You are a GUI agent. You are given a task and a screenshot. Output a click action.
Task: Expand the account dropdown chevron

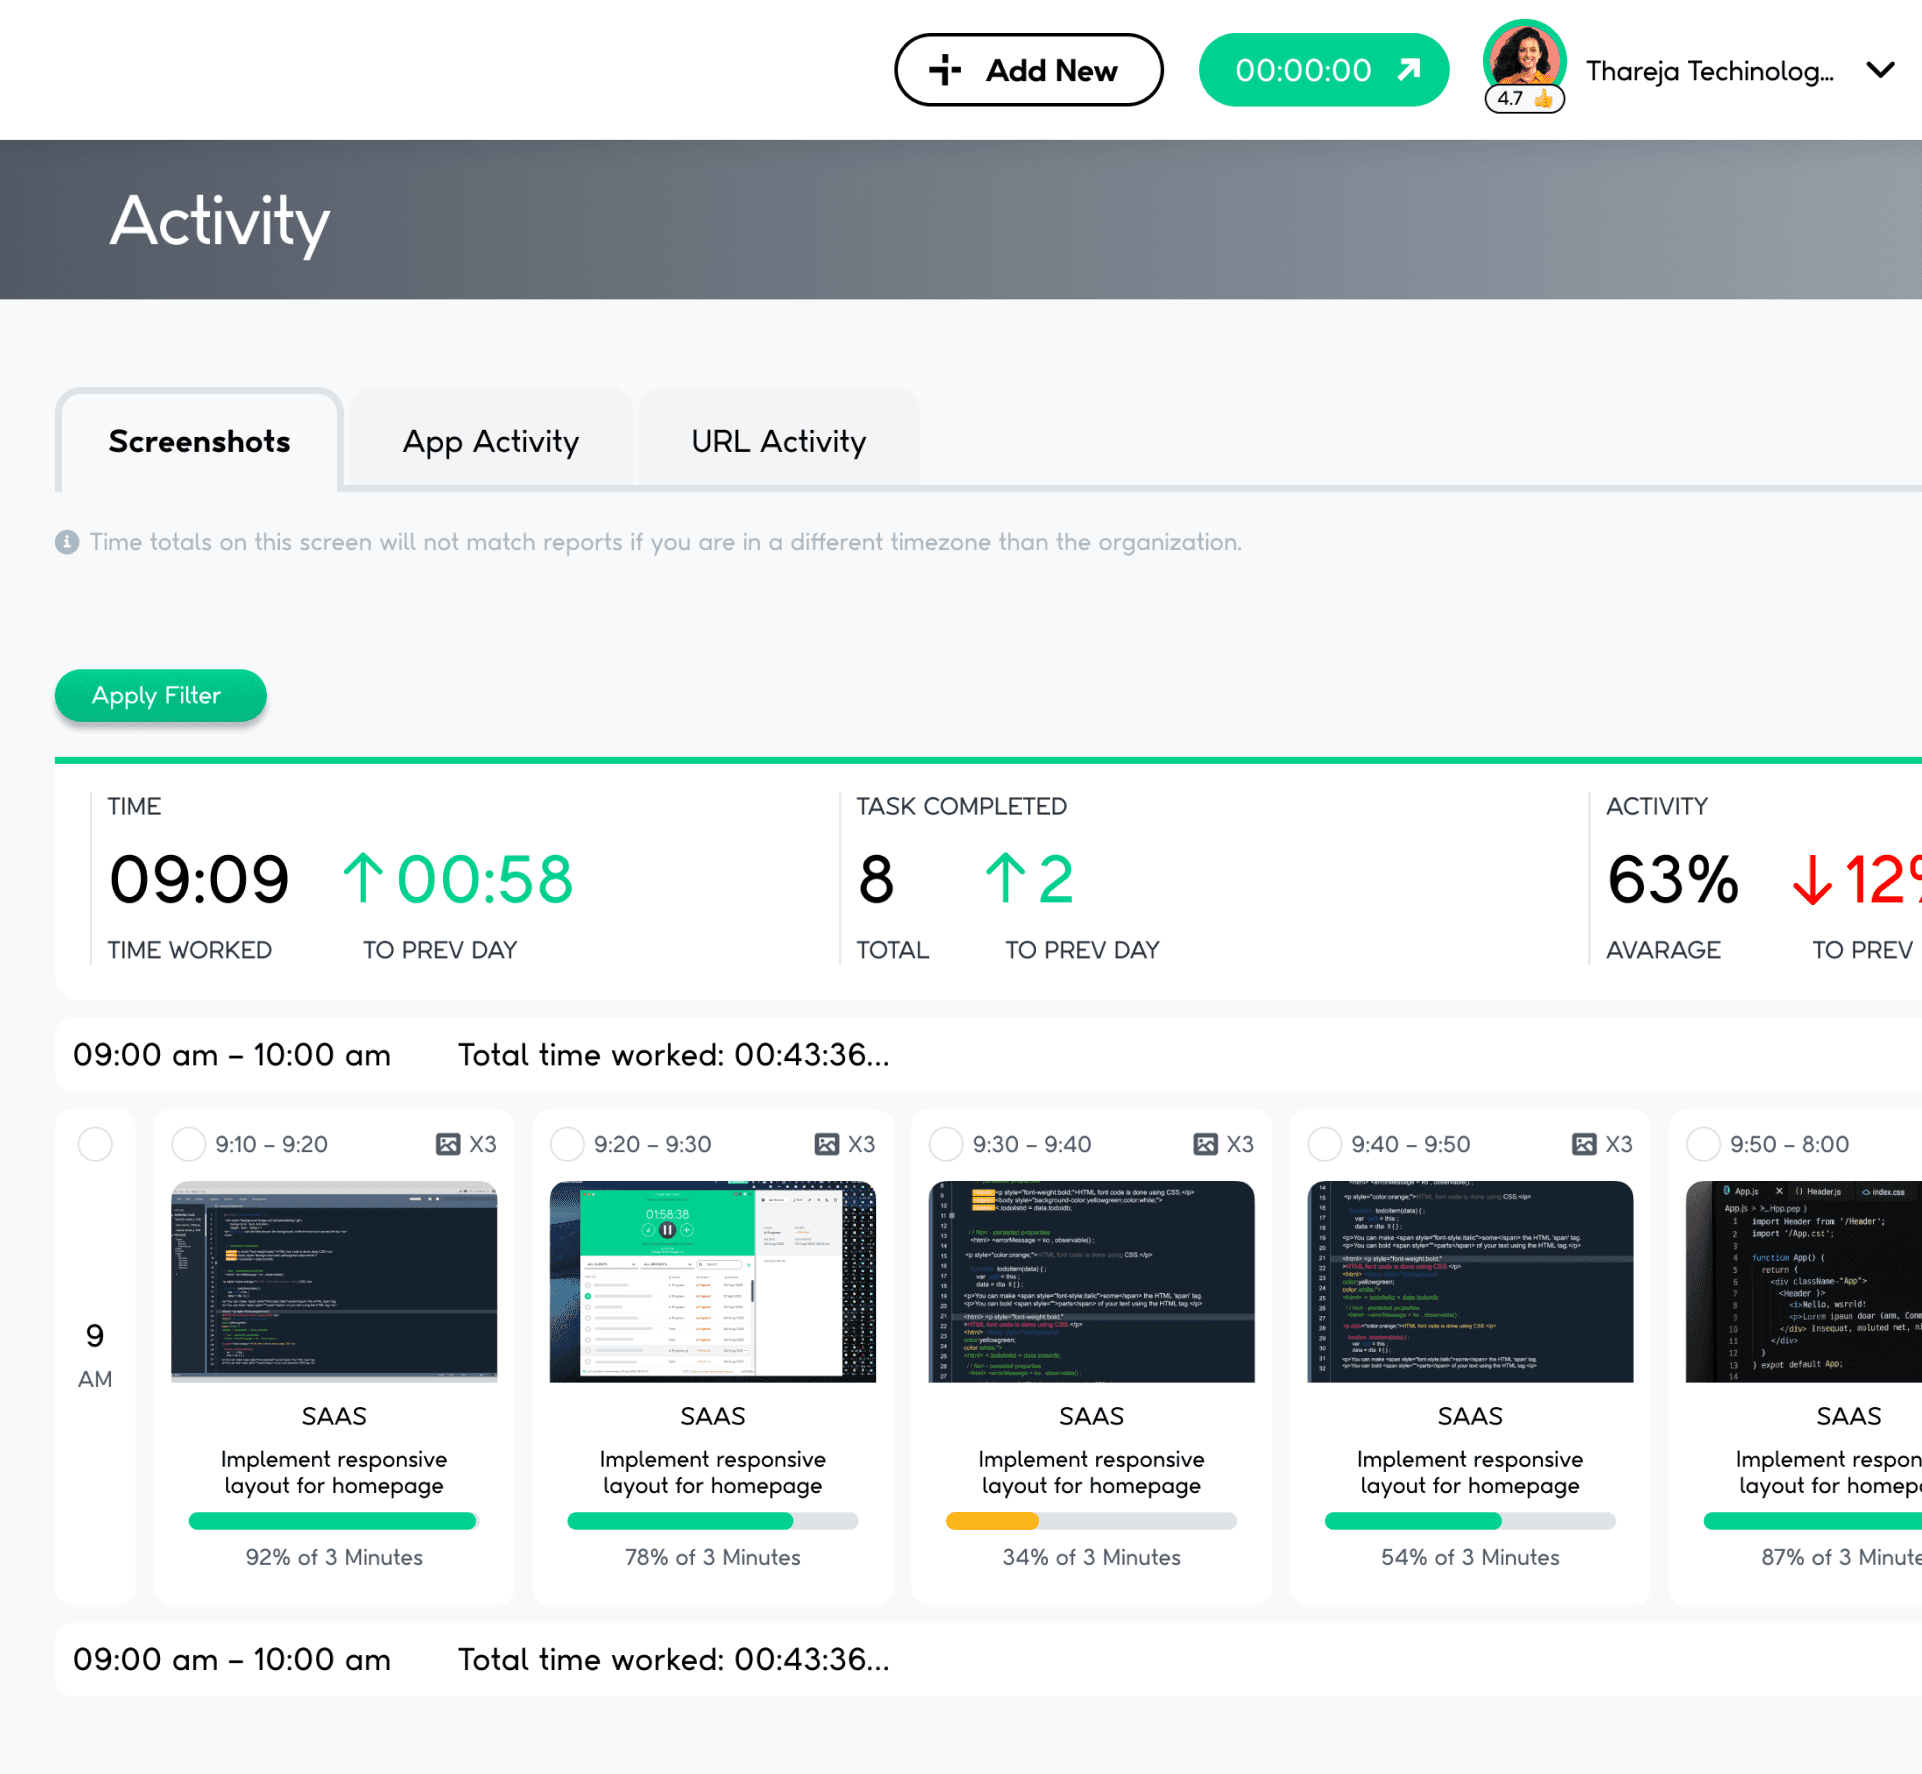(x=1880, y=70)
